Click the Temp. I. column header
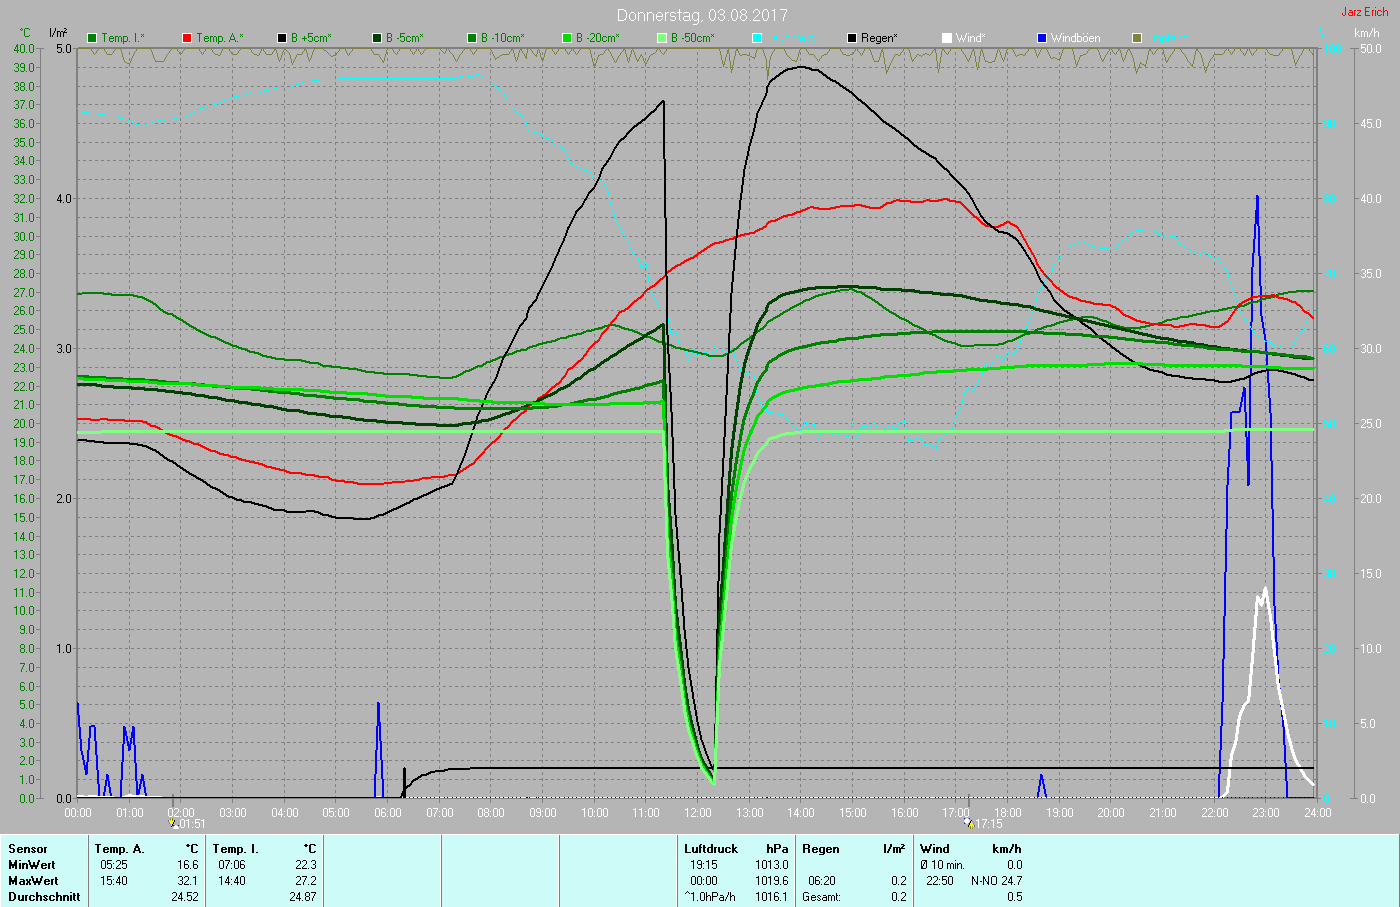The height and width of the screenshot is (907, 1400). point(235,849)
